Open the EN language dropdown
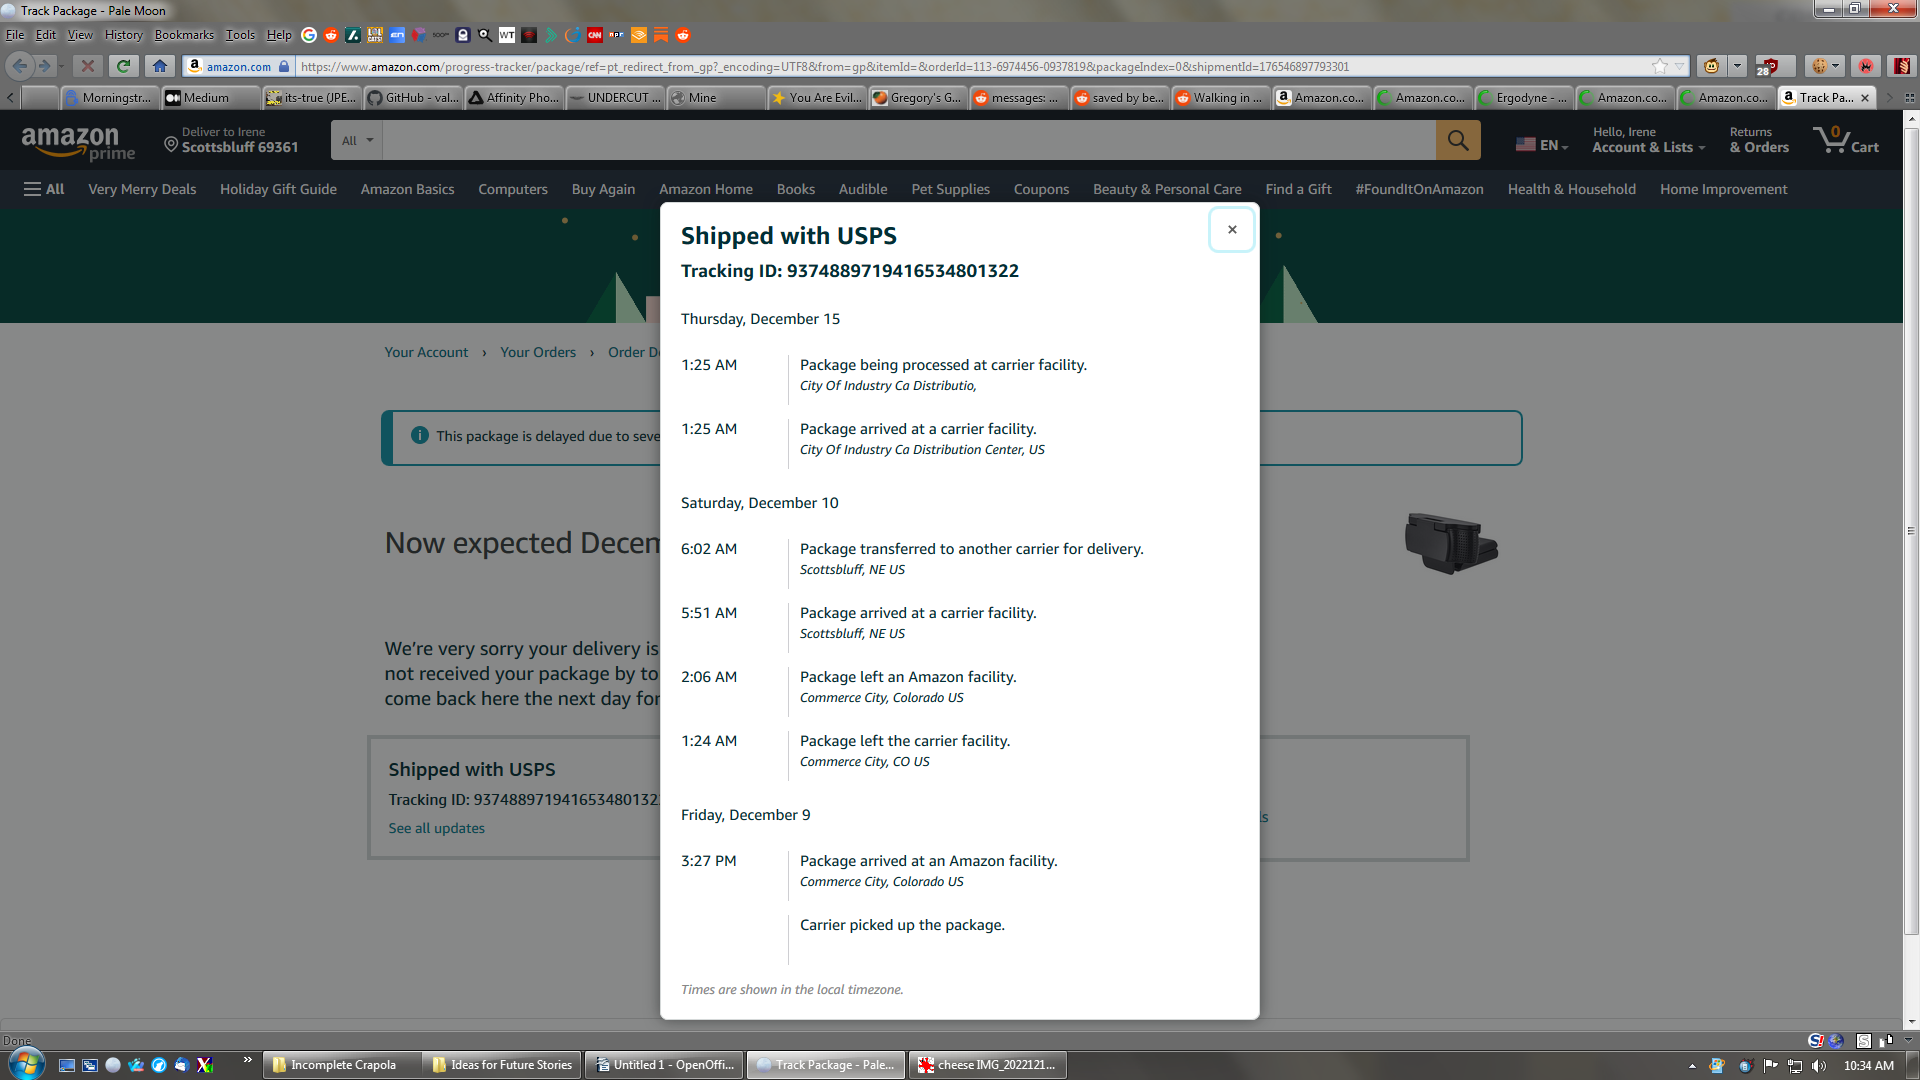 (1542, 145)
